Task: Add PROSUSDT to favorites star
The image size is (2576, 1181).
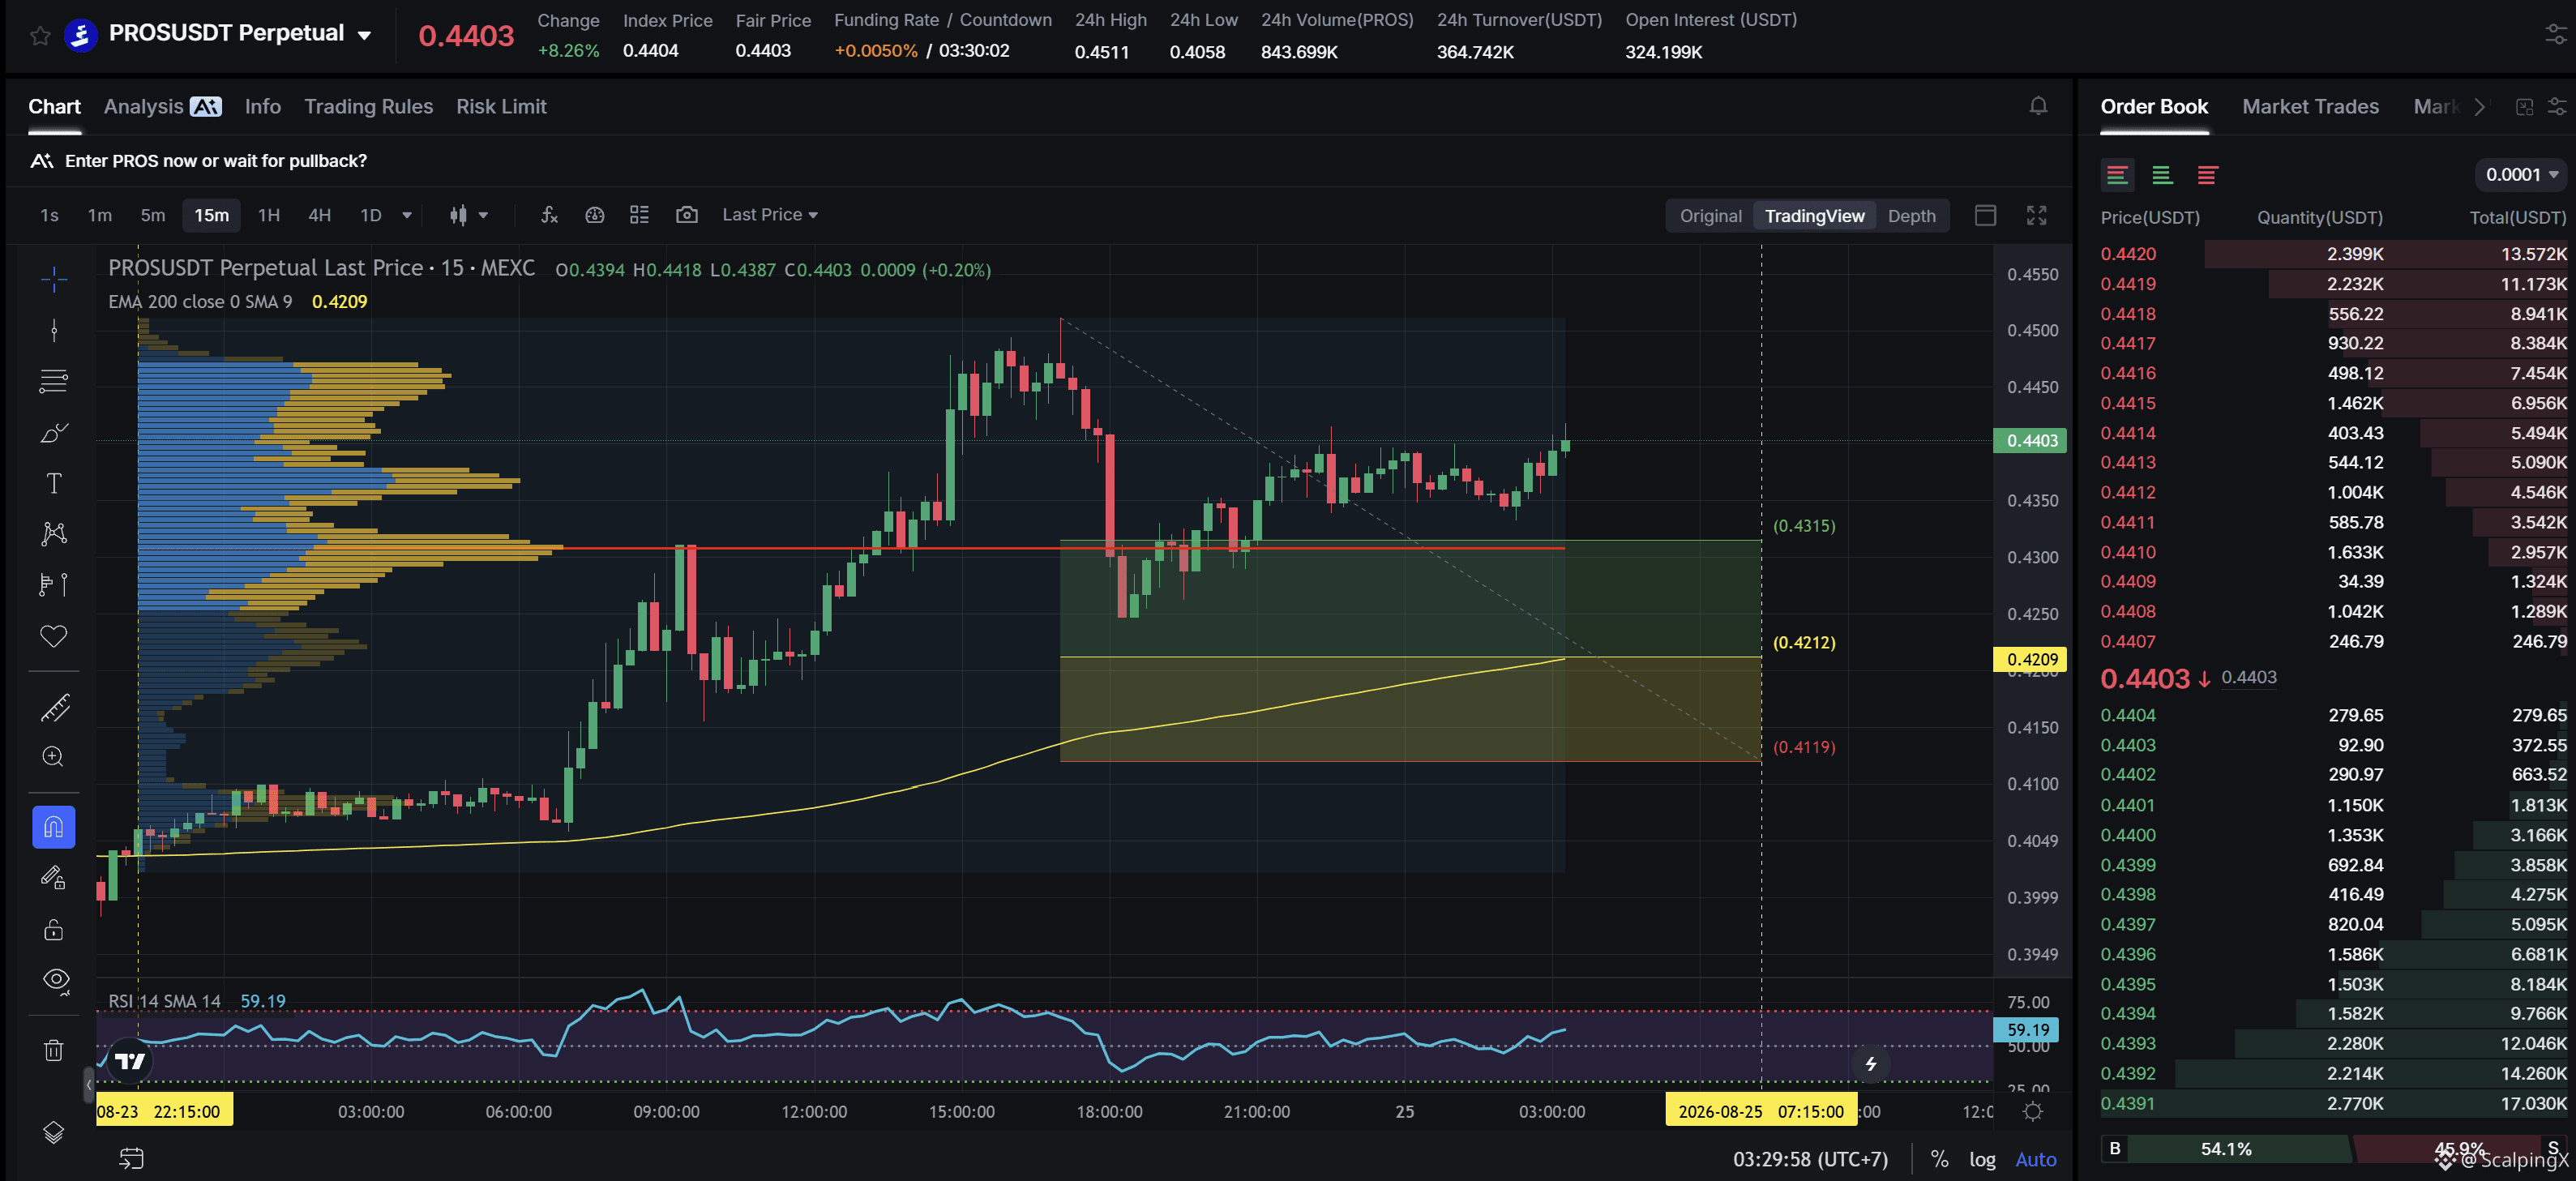Action: [x=40, y=36]
